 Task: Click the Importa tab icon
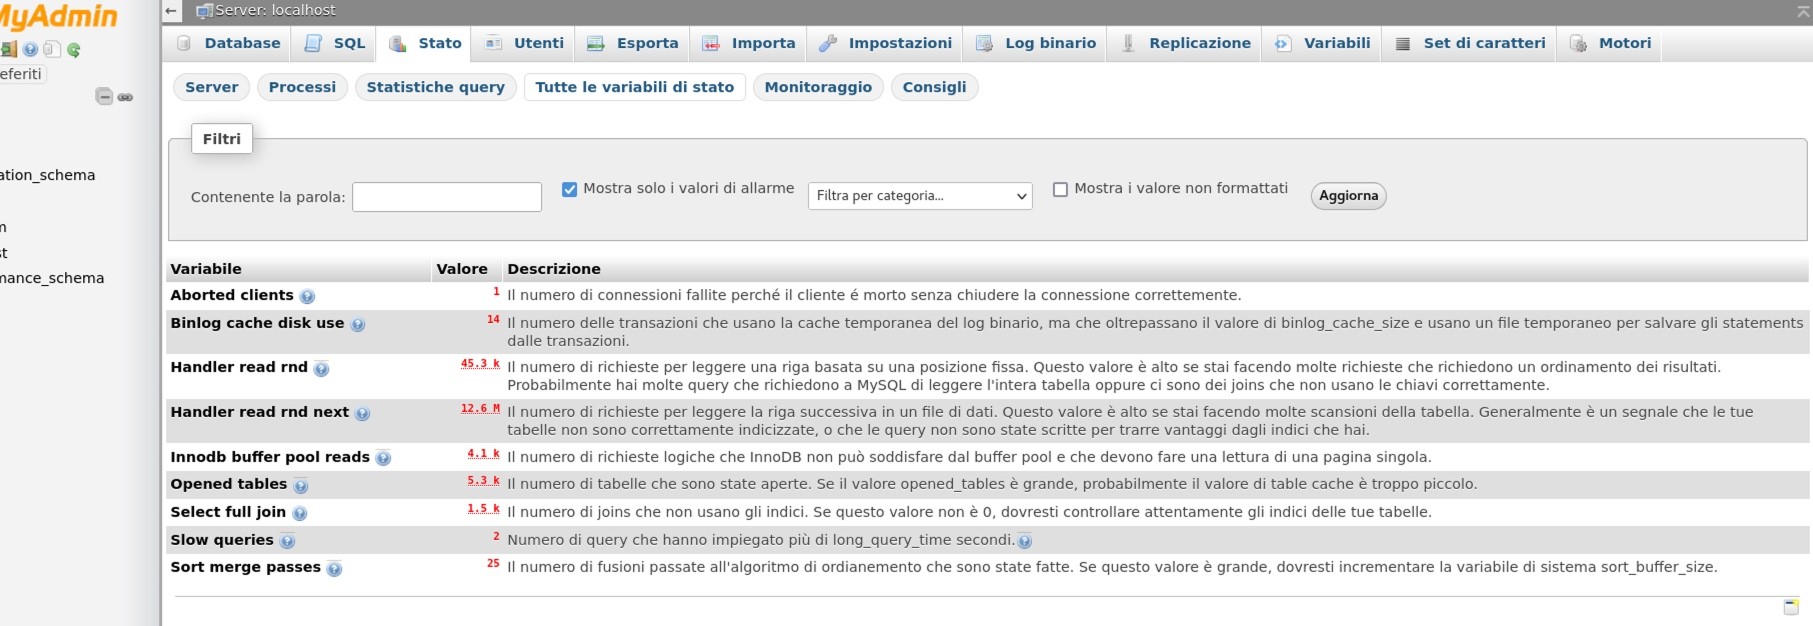tap(711, 44)
